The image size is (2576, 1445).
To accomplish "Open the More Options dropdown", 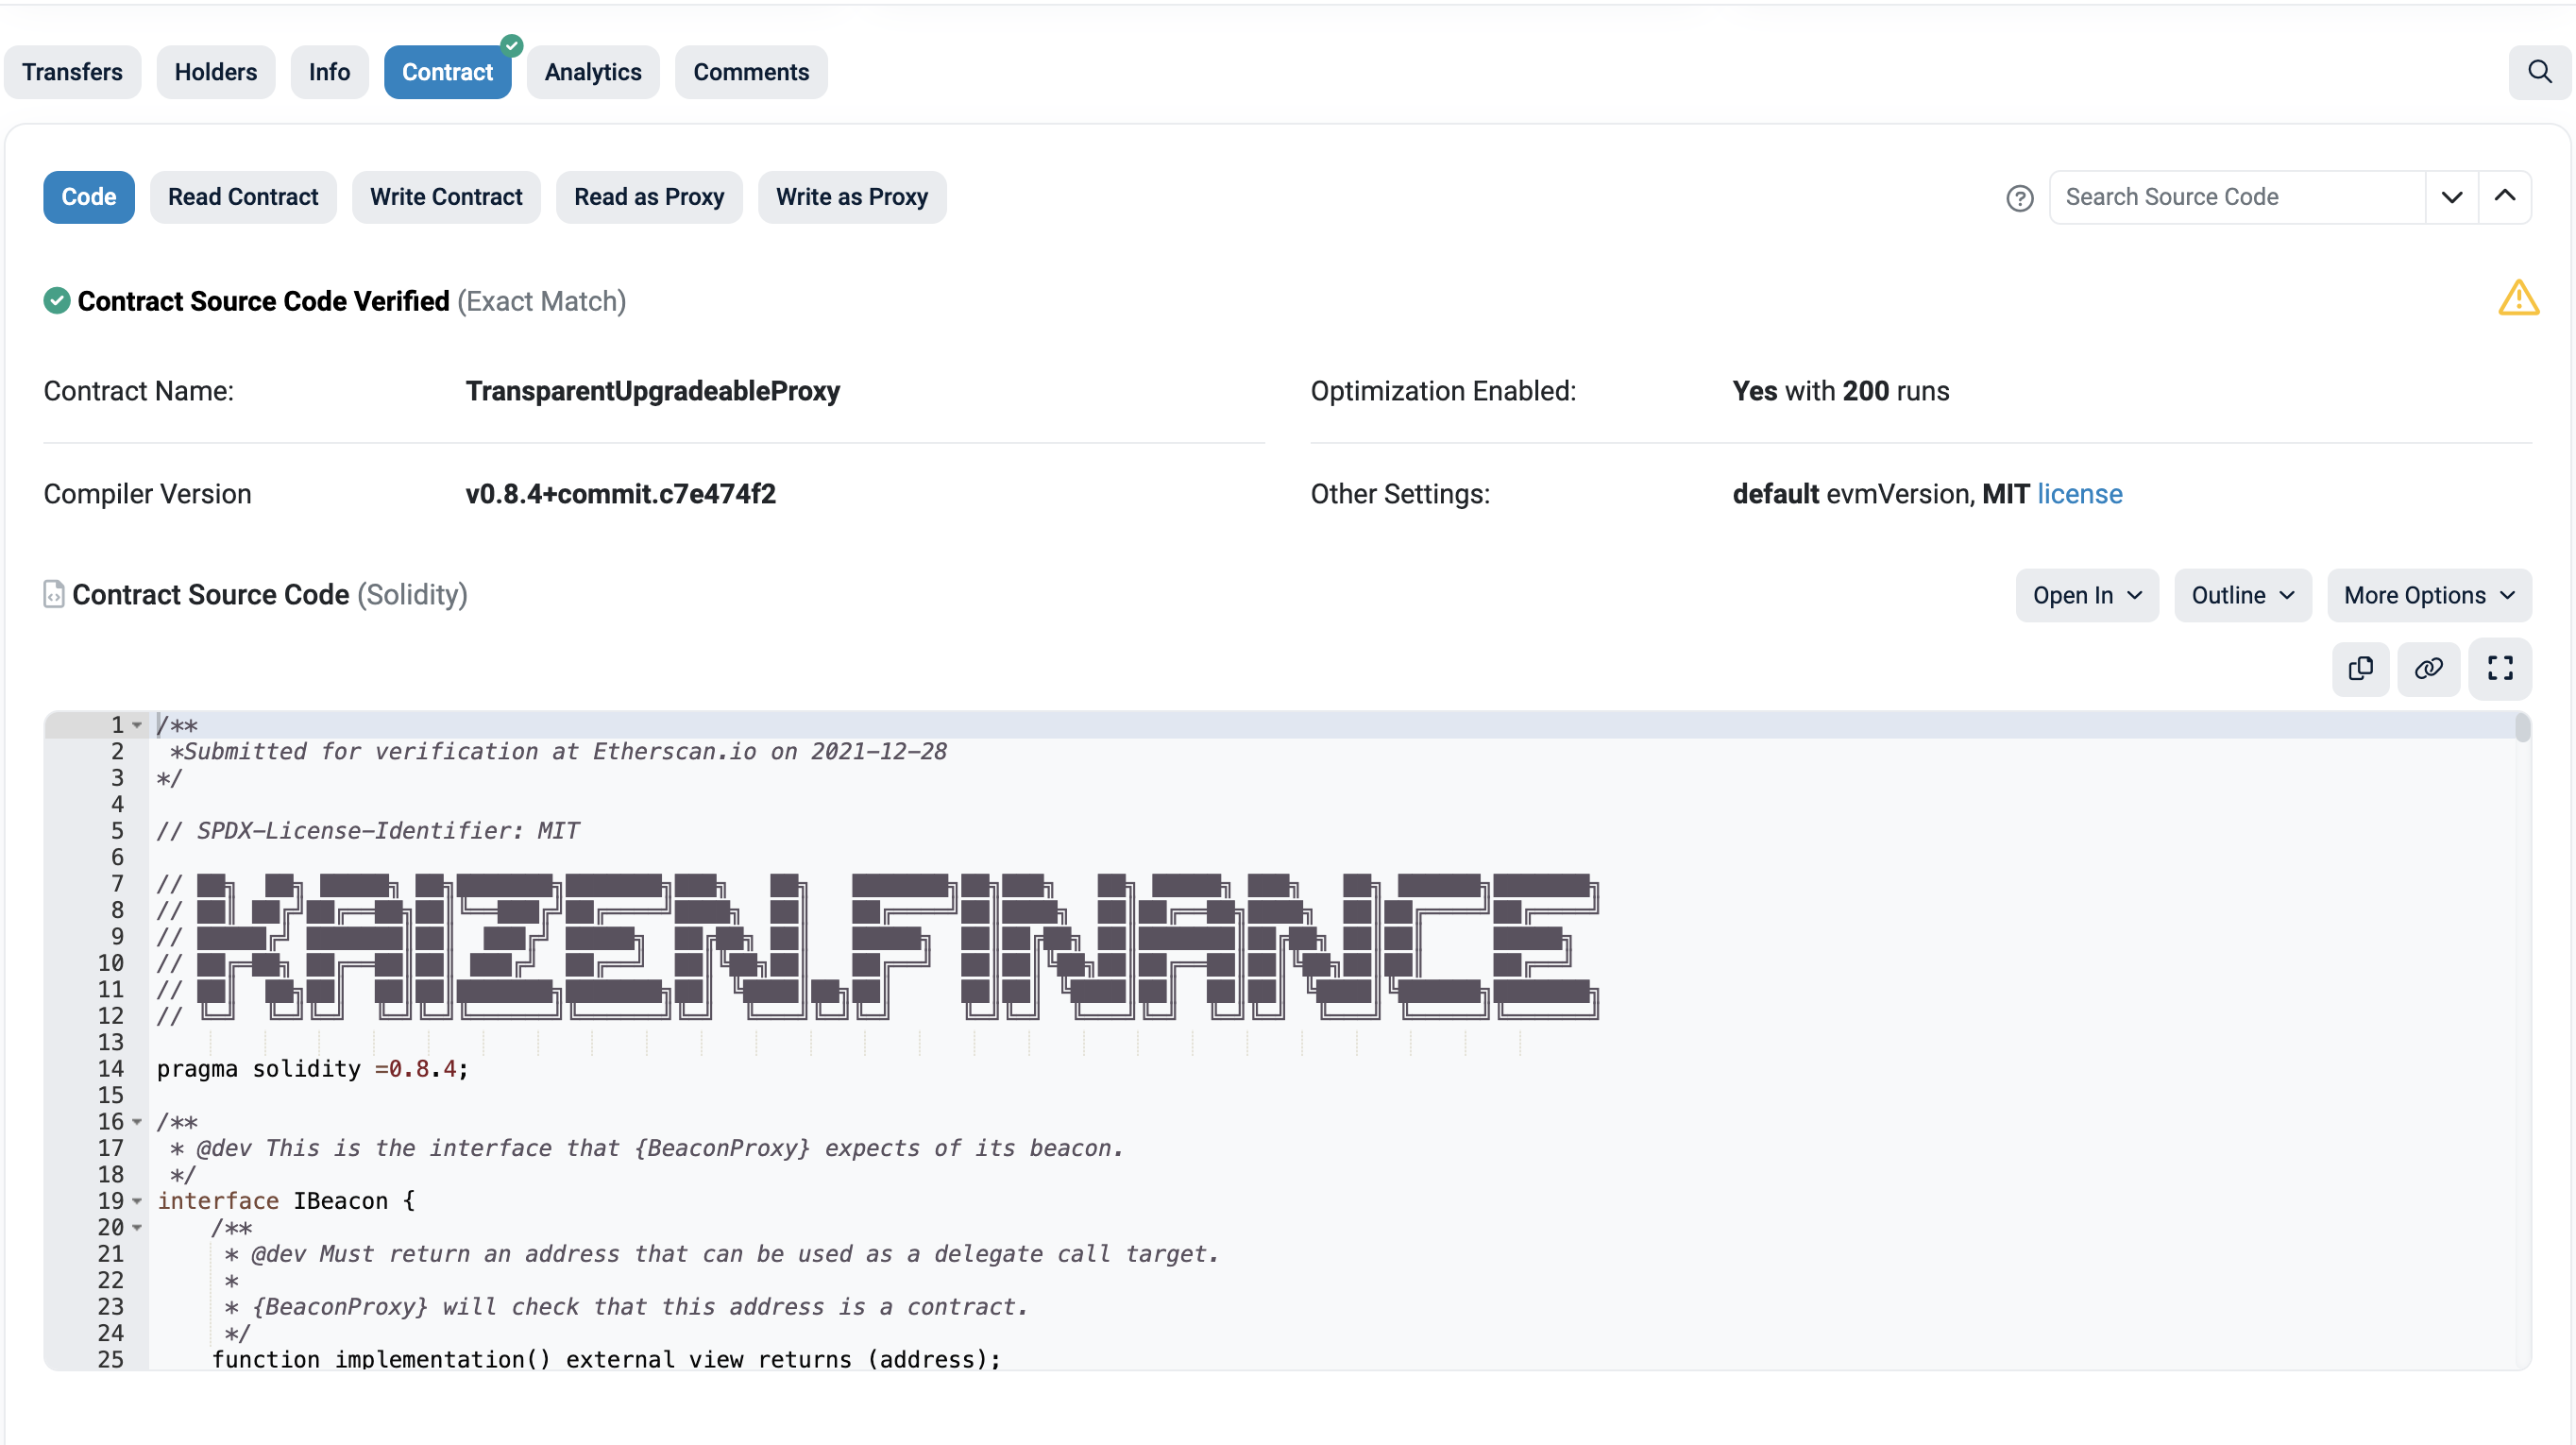I will [x=2428, y=596].
